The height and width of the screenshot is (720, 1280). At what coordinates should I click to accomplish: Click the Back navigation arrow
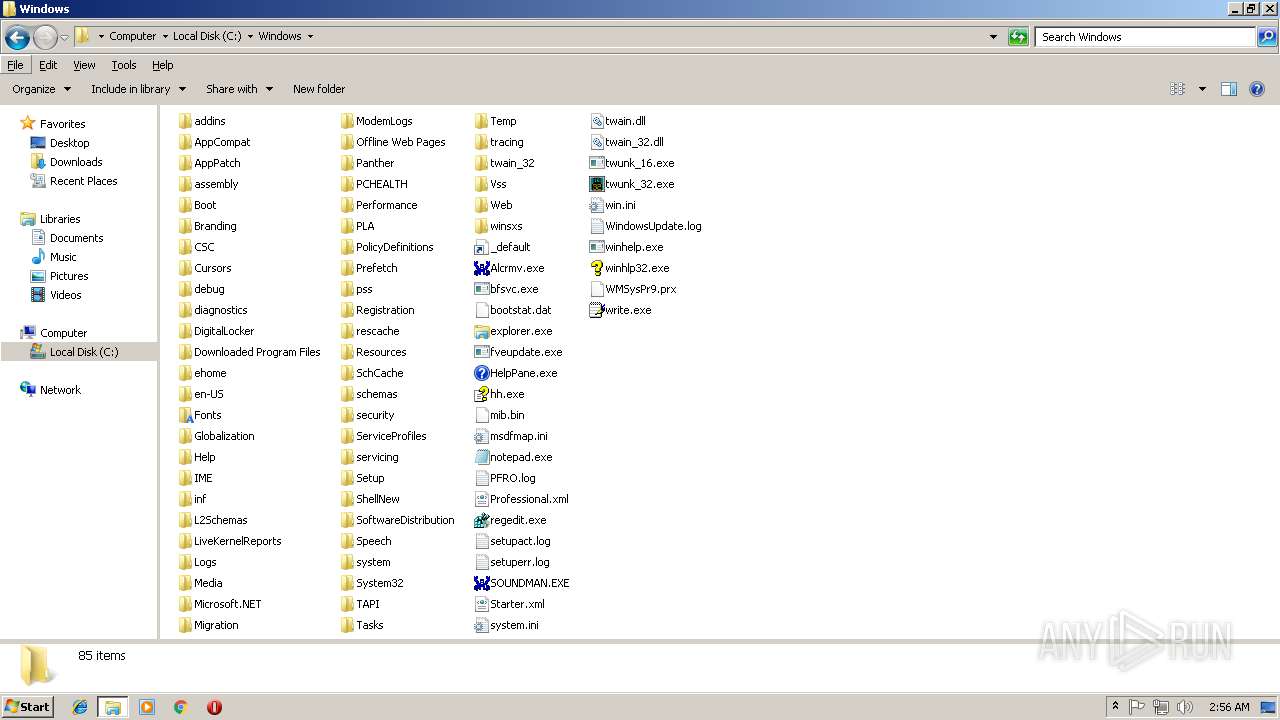tap(17, 38)
